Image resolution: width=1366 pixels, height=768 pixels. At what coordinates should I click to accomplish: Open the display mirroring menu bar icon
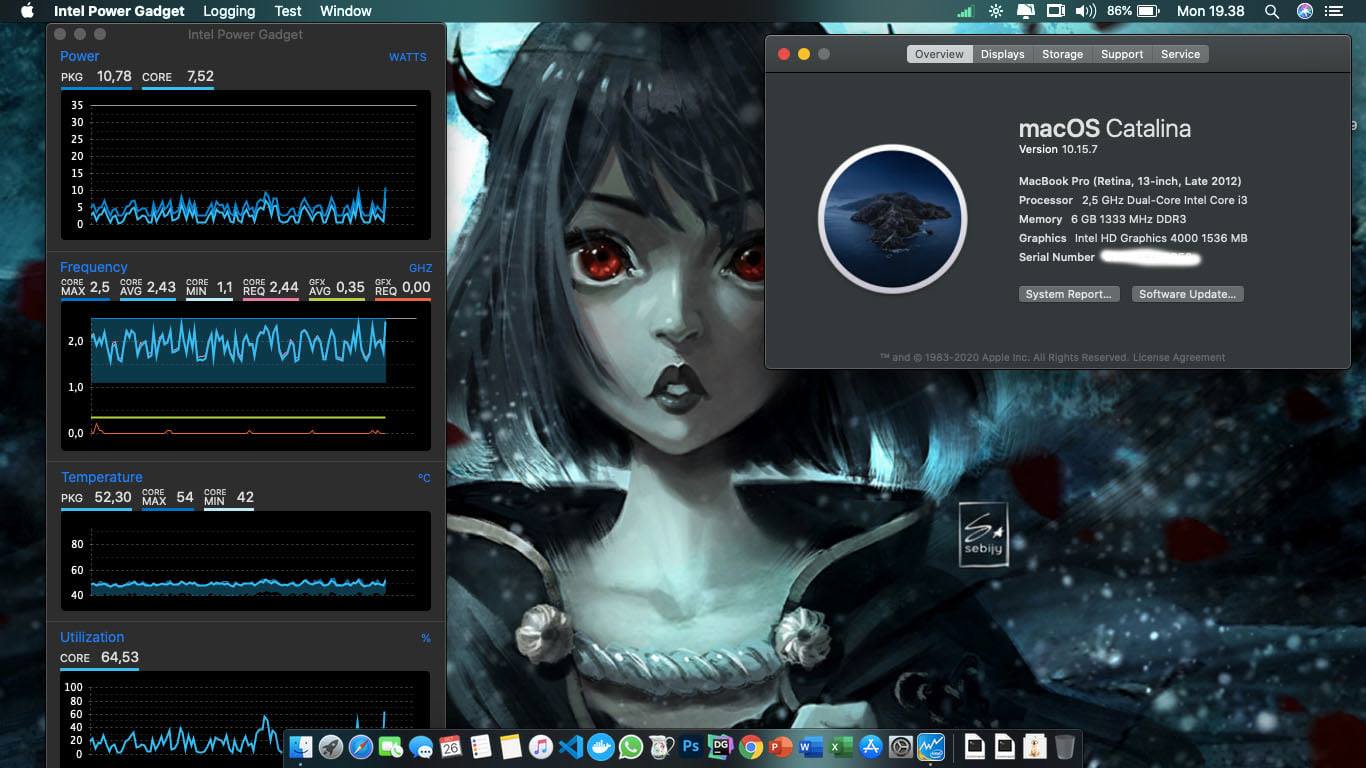pyautogui.click(x=1055, y=11)
